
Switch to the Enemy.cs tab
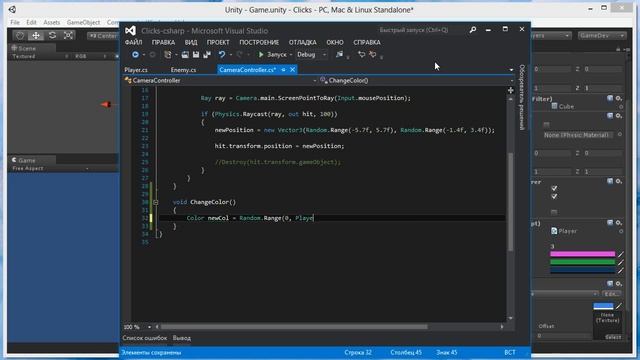point(183,70)
